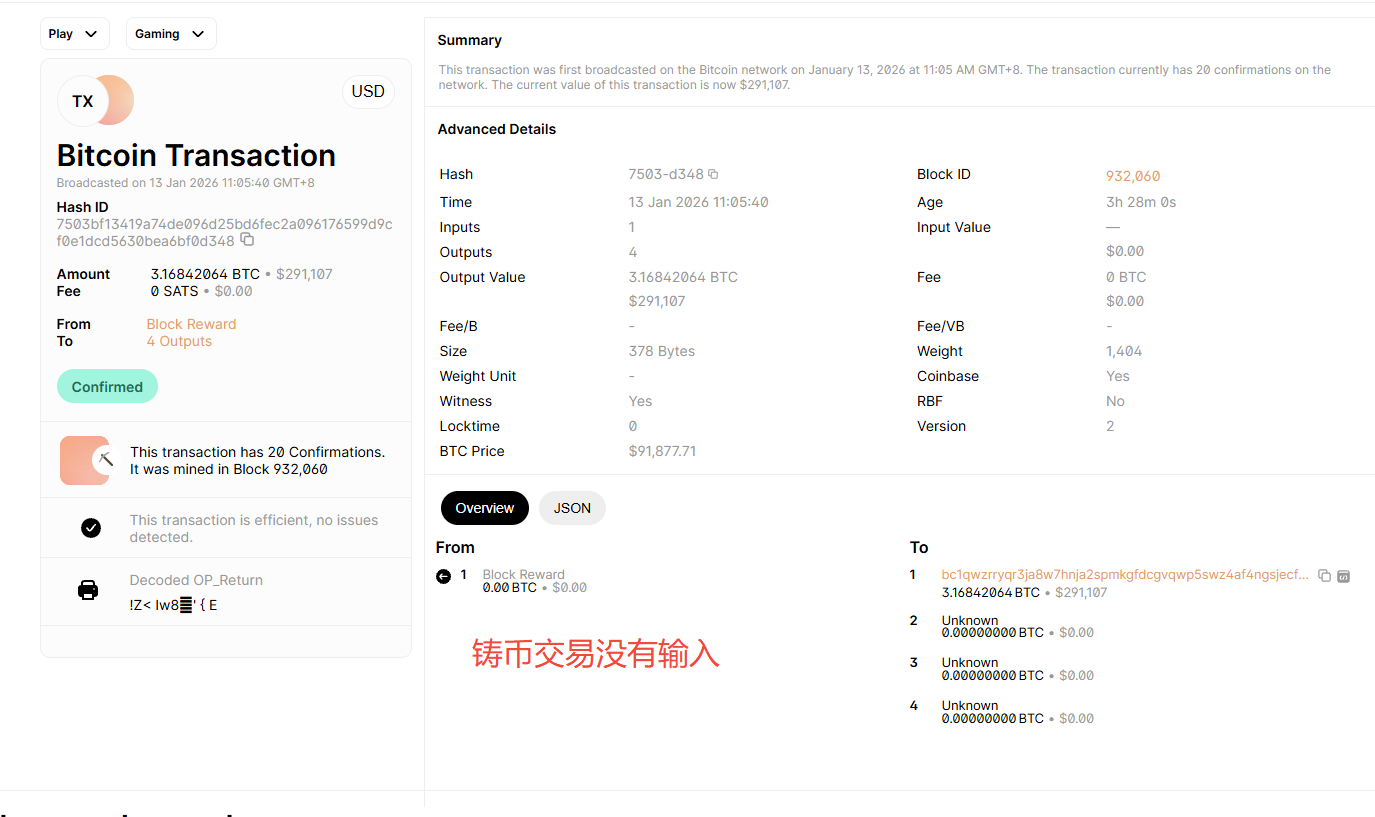
Task: Select the Broadcasted on 13 Jan 2026 line
Action: (x=186, y=183)
